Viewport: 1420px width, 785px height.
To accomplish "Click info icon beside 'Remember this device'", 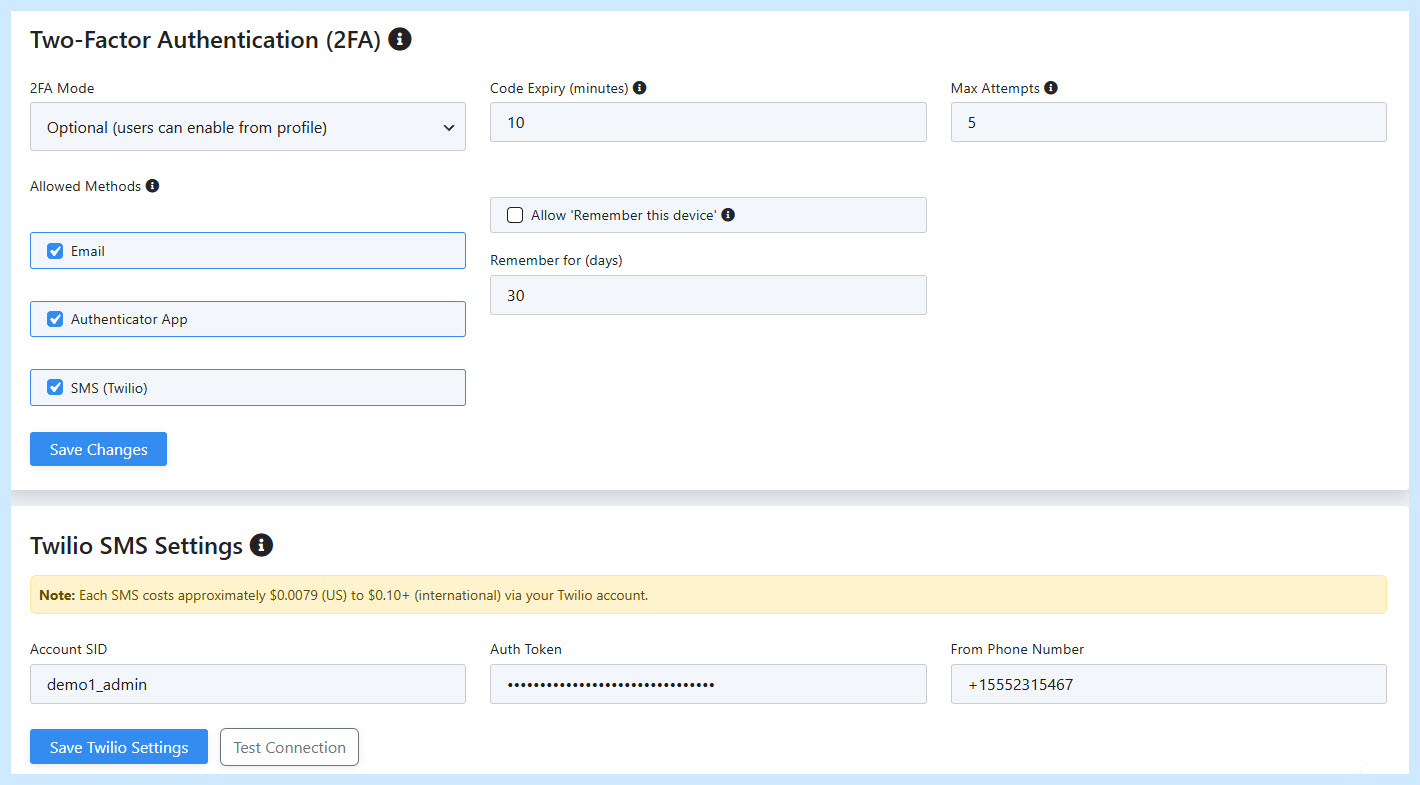I will pyautogui.click(x=728, y=215).
